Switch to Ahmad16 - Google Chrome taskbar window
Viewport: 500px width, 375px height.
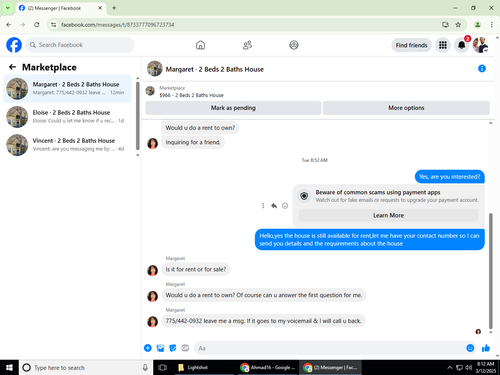(268, 367)
